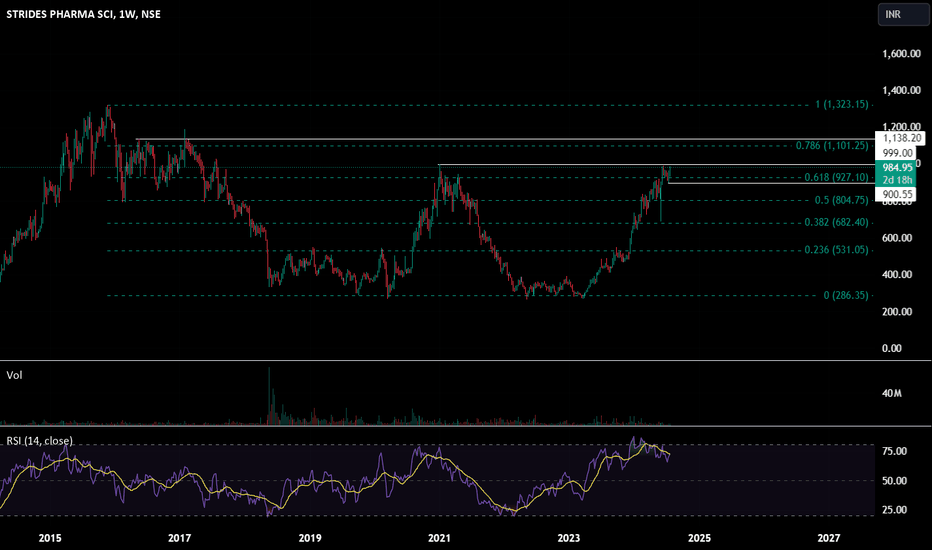
Task: Click the 40M volume axis label
Action: click(892, 394)
